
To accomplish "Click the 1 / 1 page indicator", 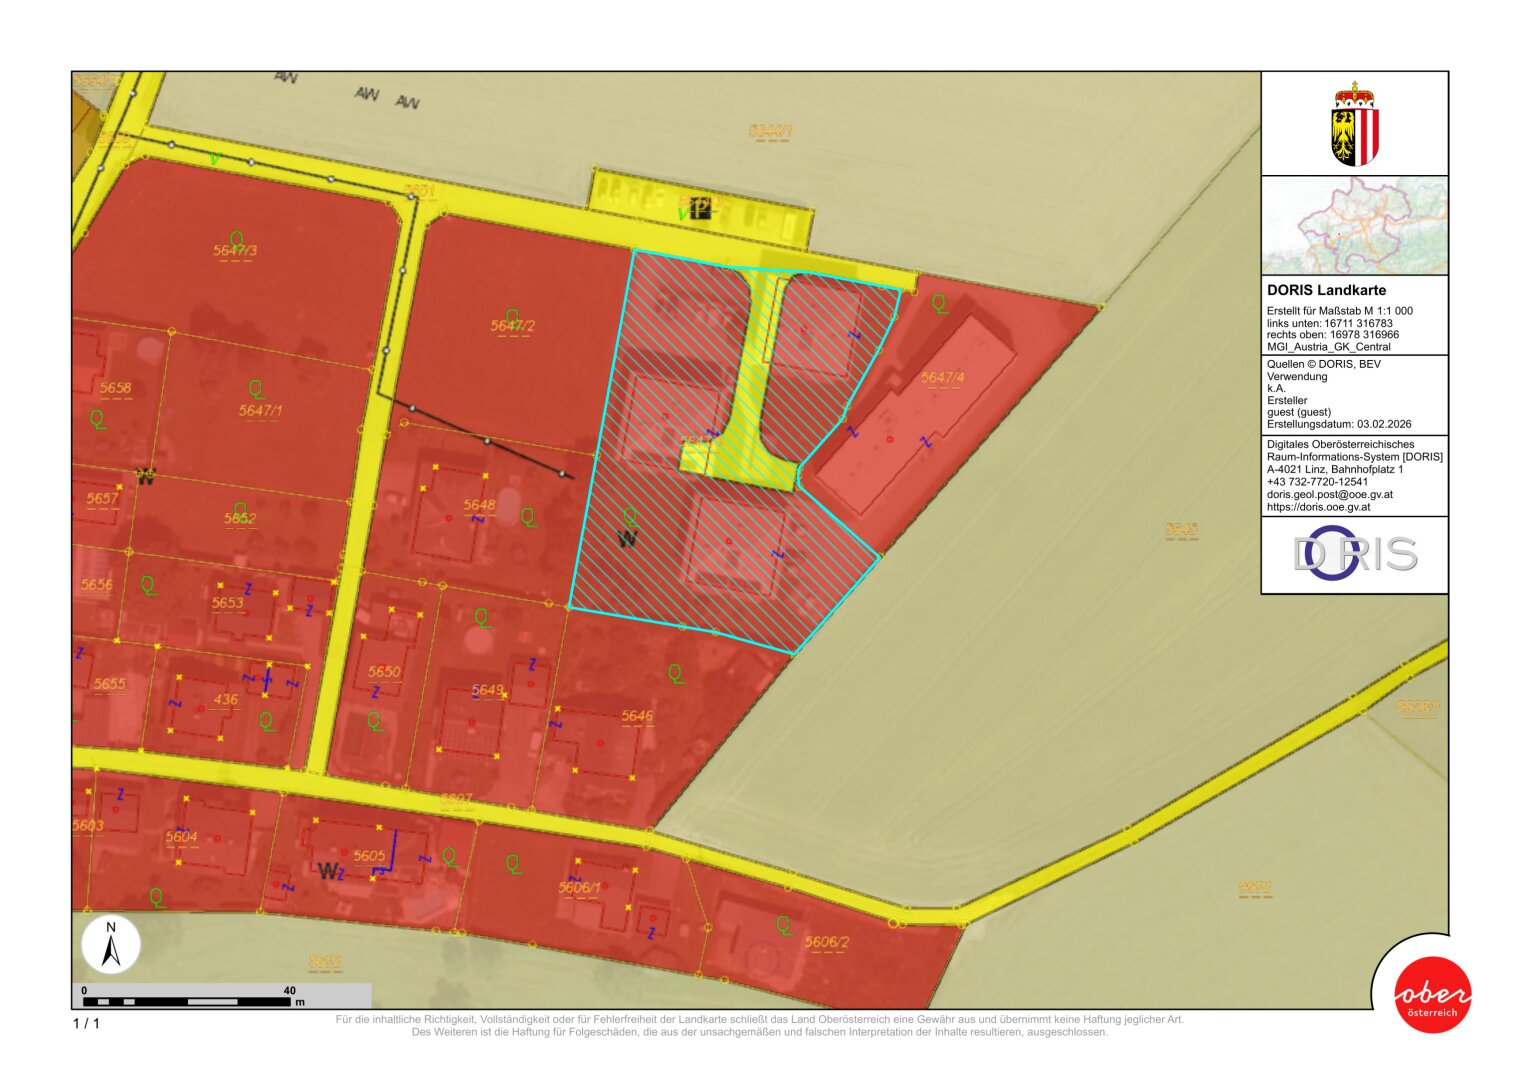I will 86,1023.
